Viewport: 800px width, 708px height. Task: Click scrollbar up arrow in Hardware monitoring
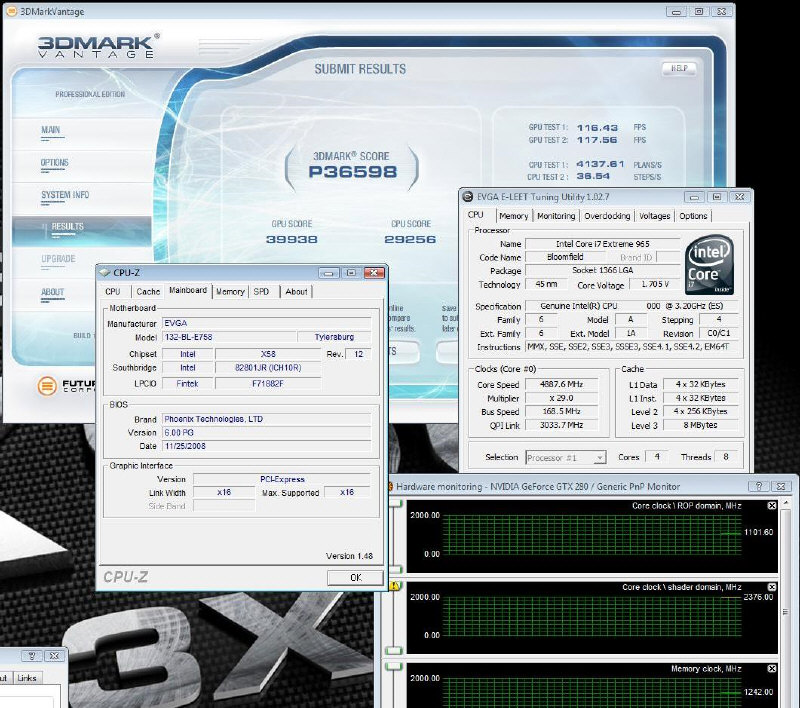coord(785,501)
